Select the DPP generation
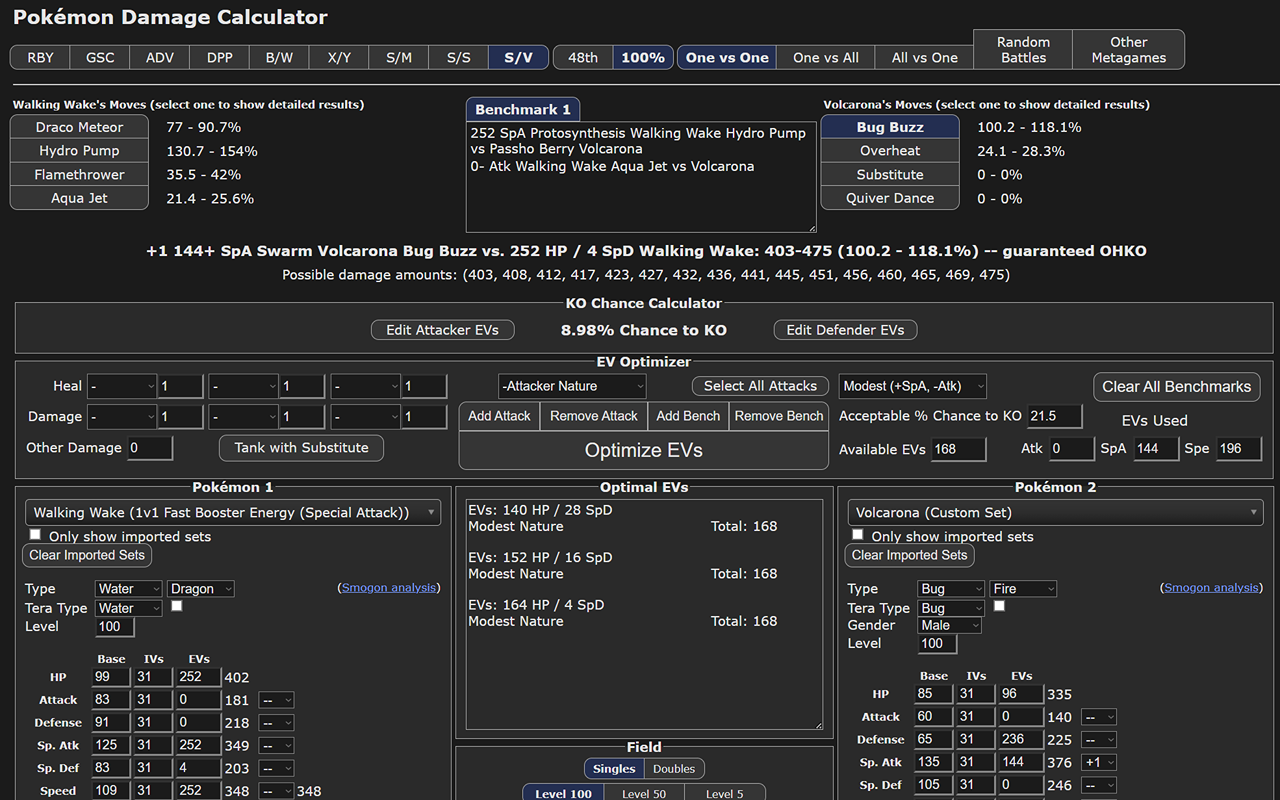1280x800 pixels. click(x=220, y=57)
